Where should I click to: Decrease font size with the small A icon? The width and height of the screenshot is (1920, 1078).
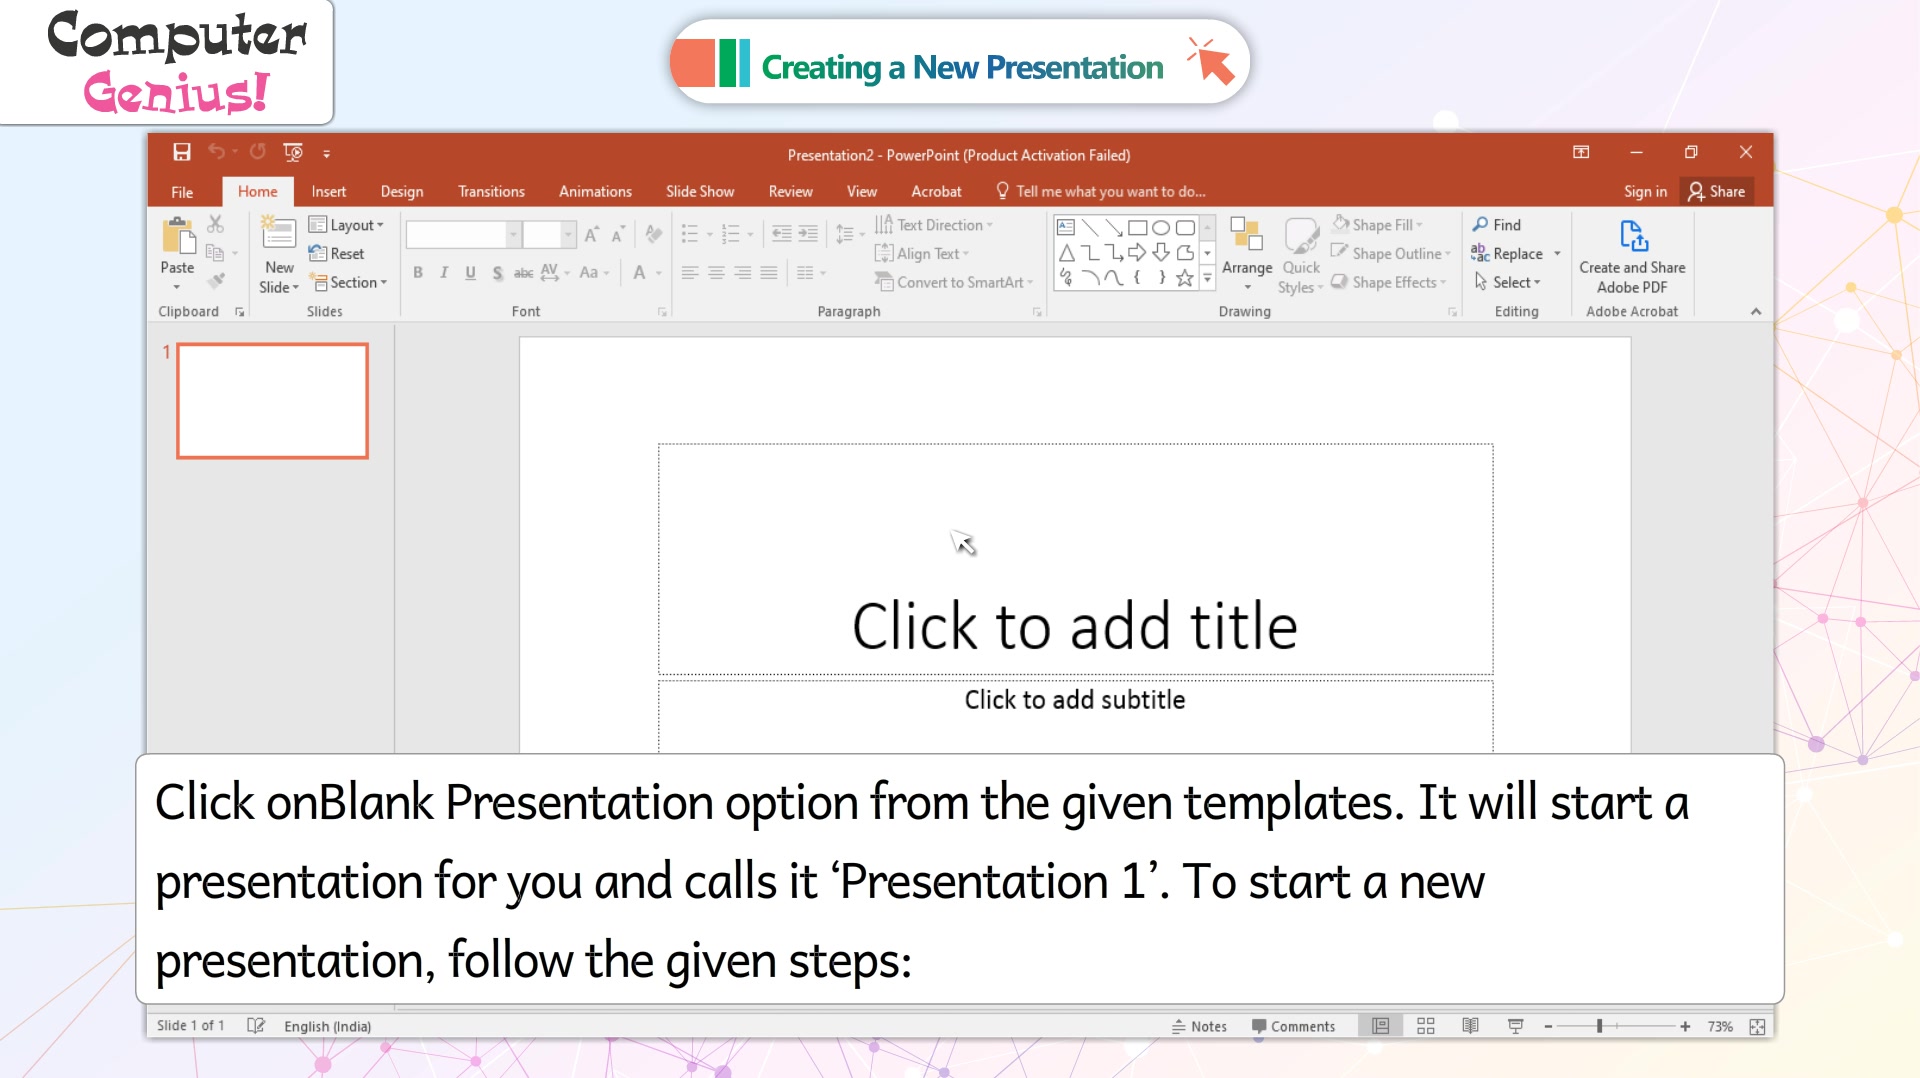click(618, 234)
